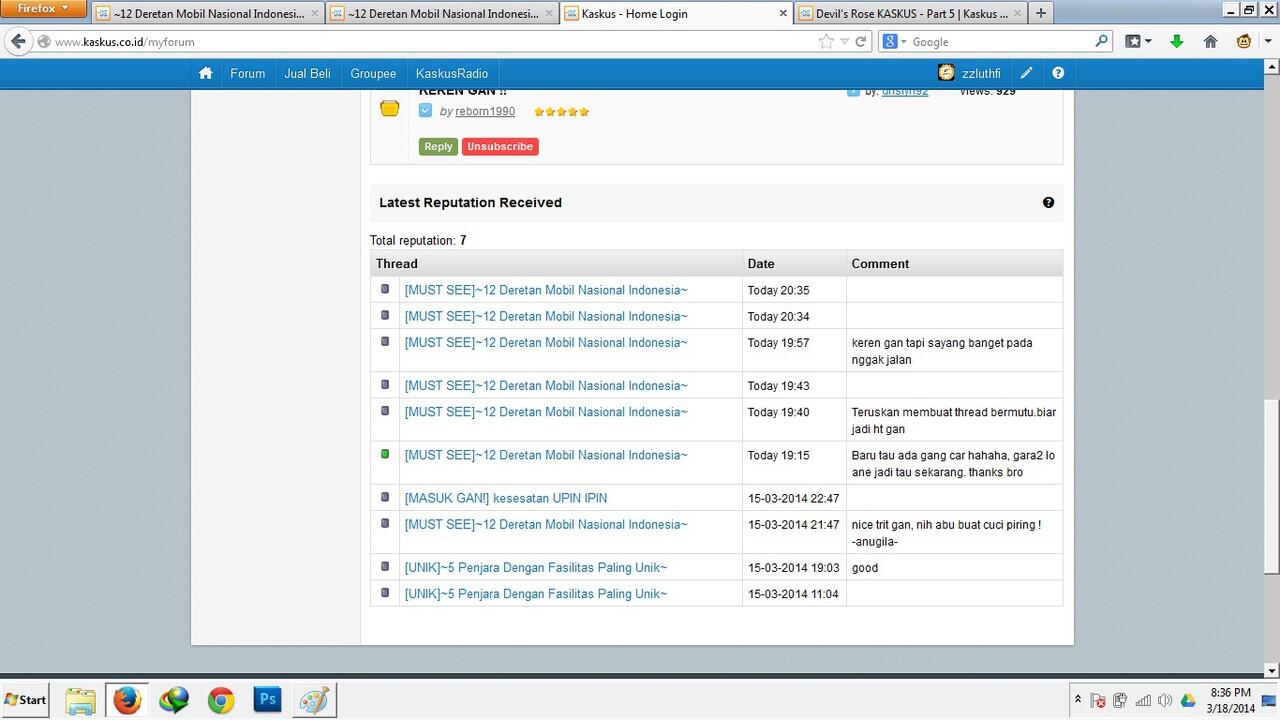This screenshot has height=720, width=1280.
Task: Click green reputation square for Today 19:15
Action: pos(385,454)
